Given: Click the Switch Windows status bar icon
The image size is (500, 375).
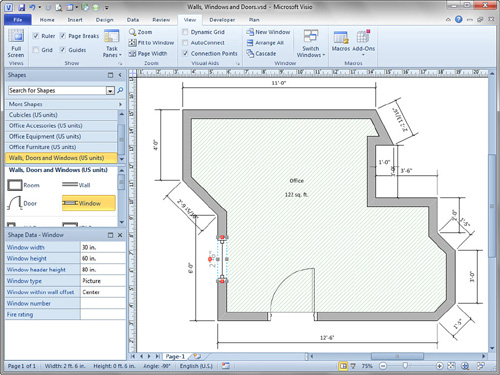Looking at the screenshot, I should pyautogui.click(x=480, y=366).
